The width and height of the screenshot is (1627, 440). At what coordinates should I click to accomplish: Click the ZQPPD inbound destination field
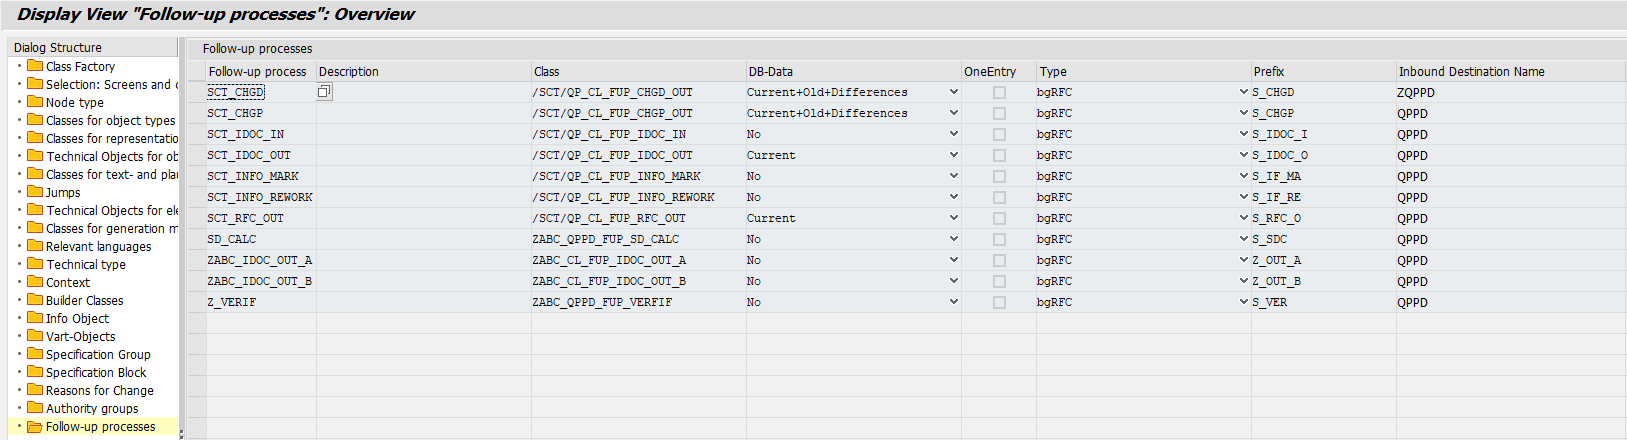pyautogui.click(x=1416, y=92)
